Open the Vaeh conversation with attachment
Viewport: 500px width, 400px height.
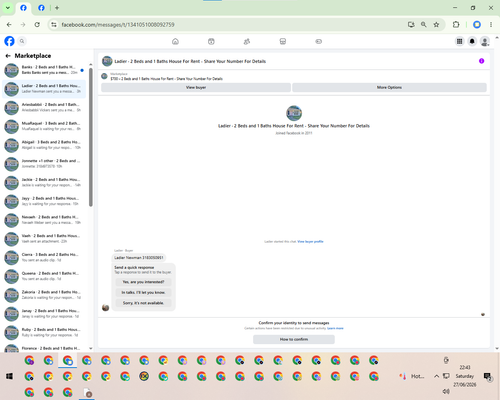(x=44, y=239)
